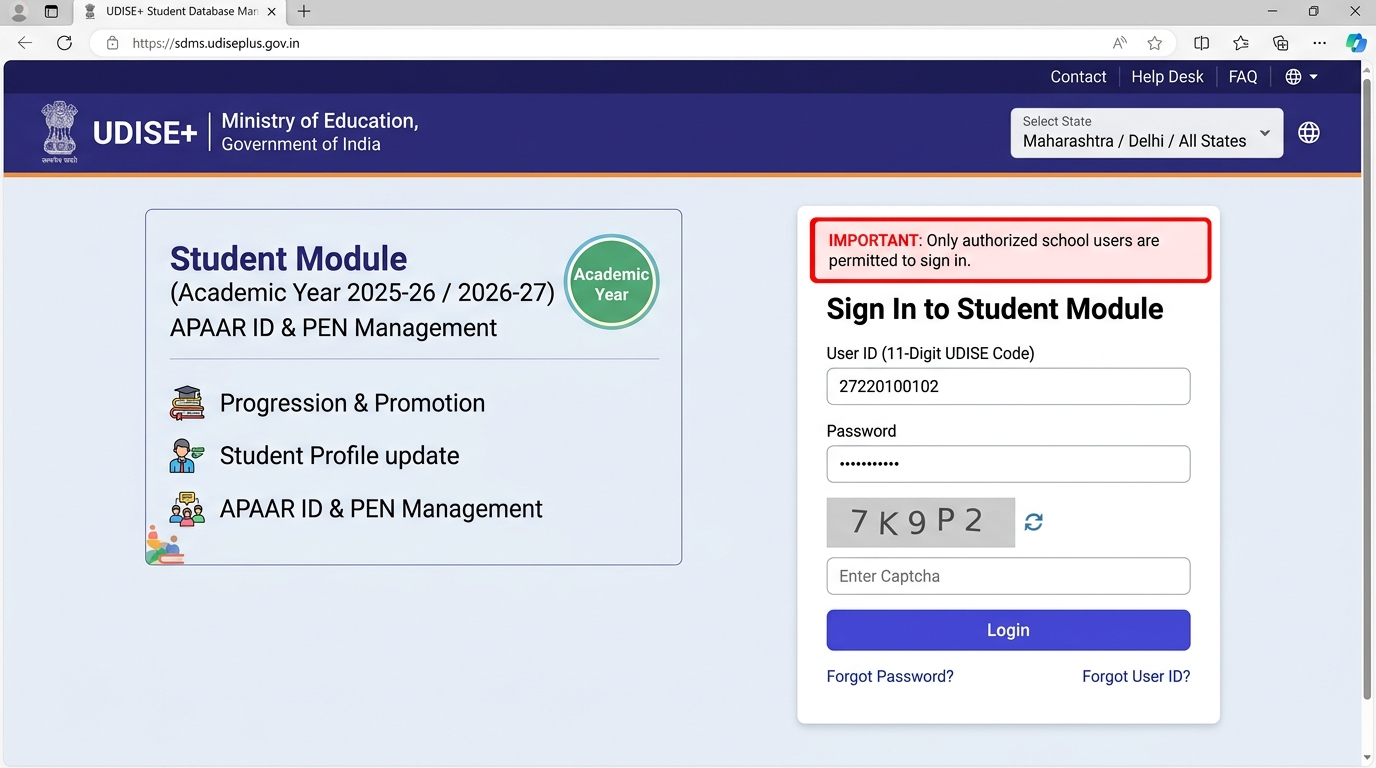The height and width of the screenshot is (768, 1376).
Task: Expand the Select State dropdown
Action: tap(1147, 133)
